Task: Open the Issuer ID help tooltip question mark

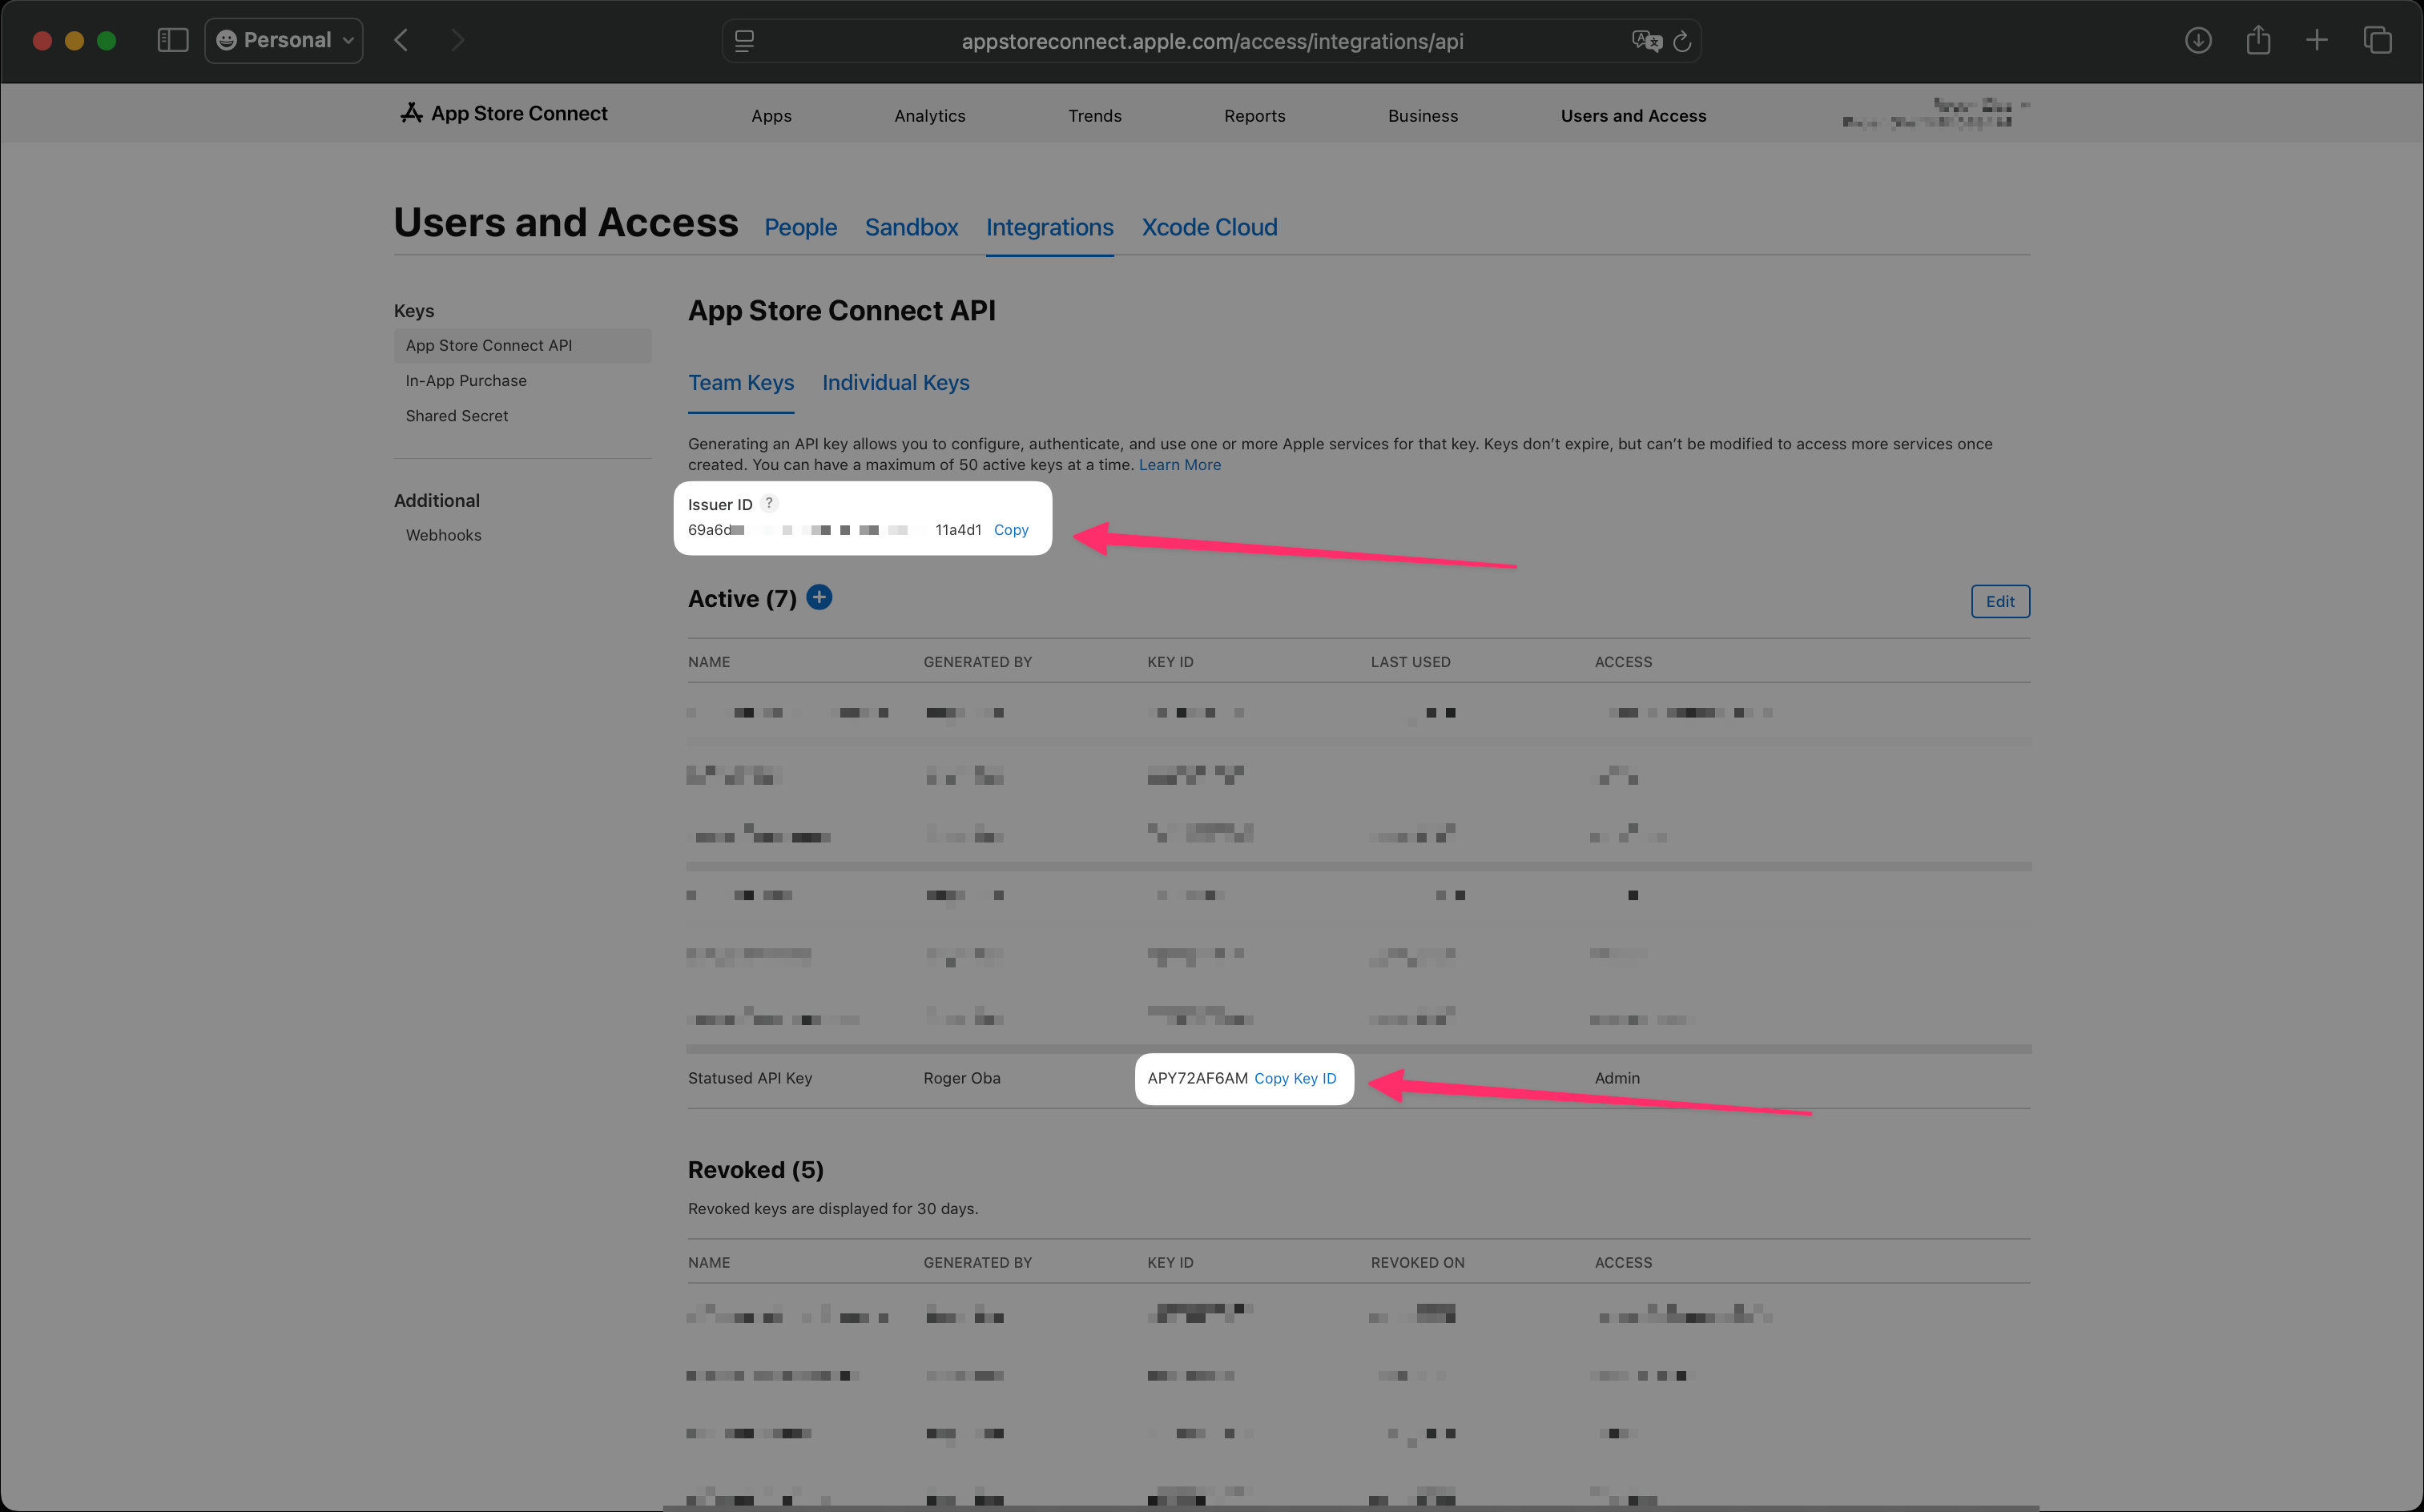Action: click(x=769, y=503)
